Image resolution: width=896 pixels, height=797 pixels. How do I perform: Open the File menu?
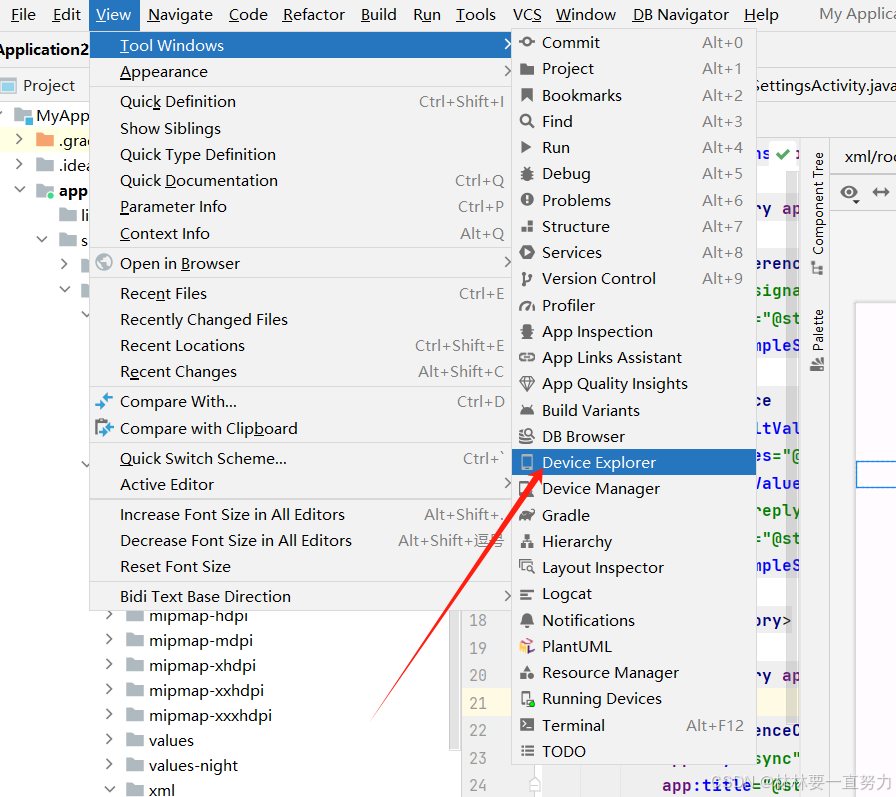pos(23,15)
